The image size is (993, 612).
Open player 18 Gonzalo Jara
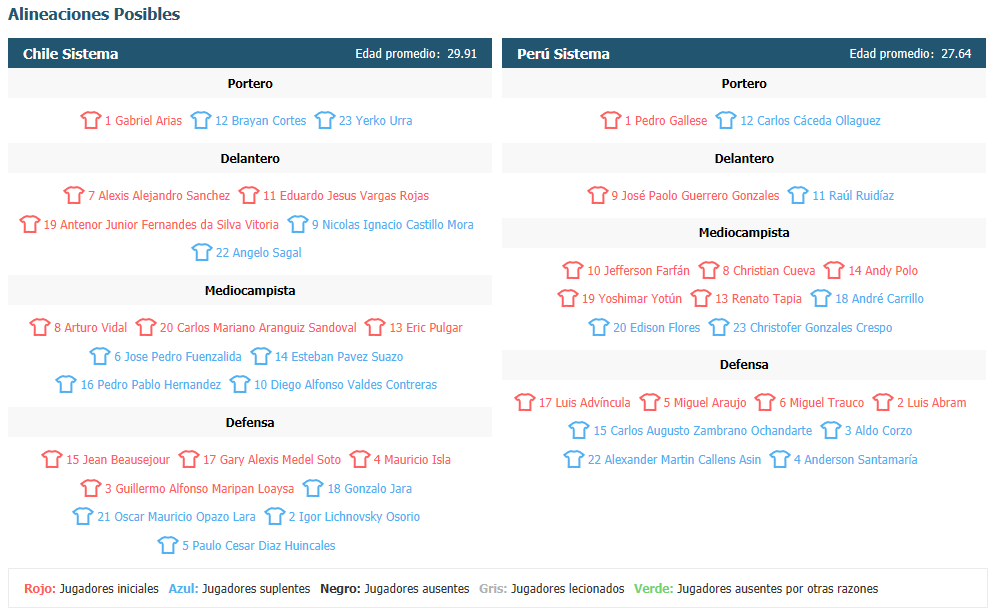370,488
